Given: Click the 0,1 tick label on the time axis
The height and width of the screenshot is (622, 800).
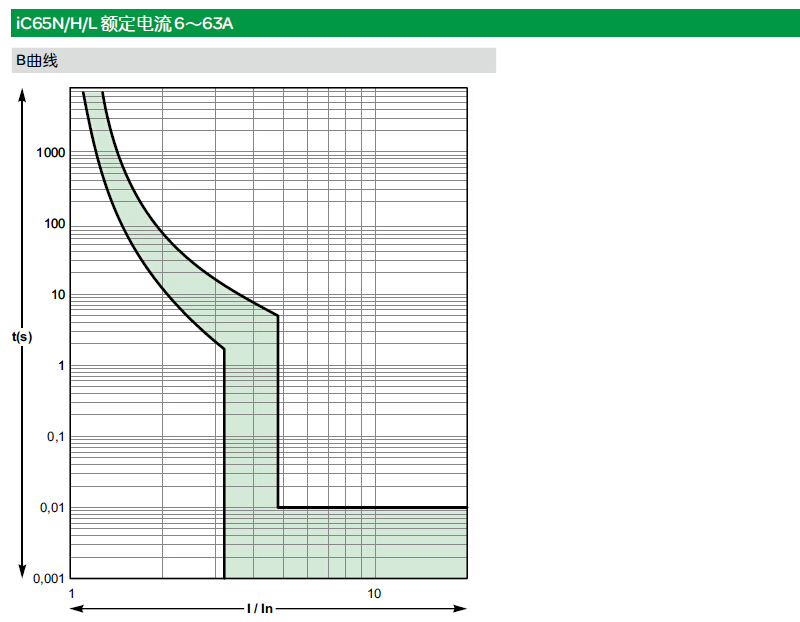Looking at the screenshot, I should click(54, 436).
